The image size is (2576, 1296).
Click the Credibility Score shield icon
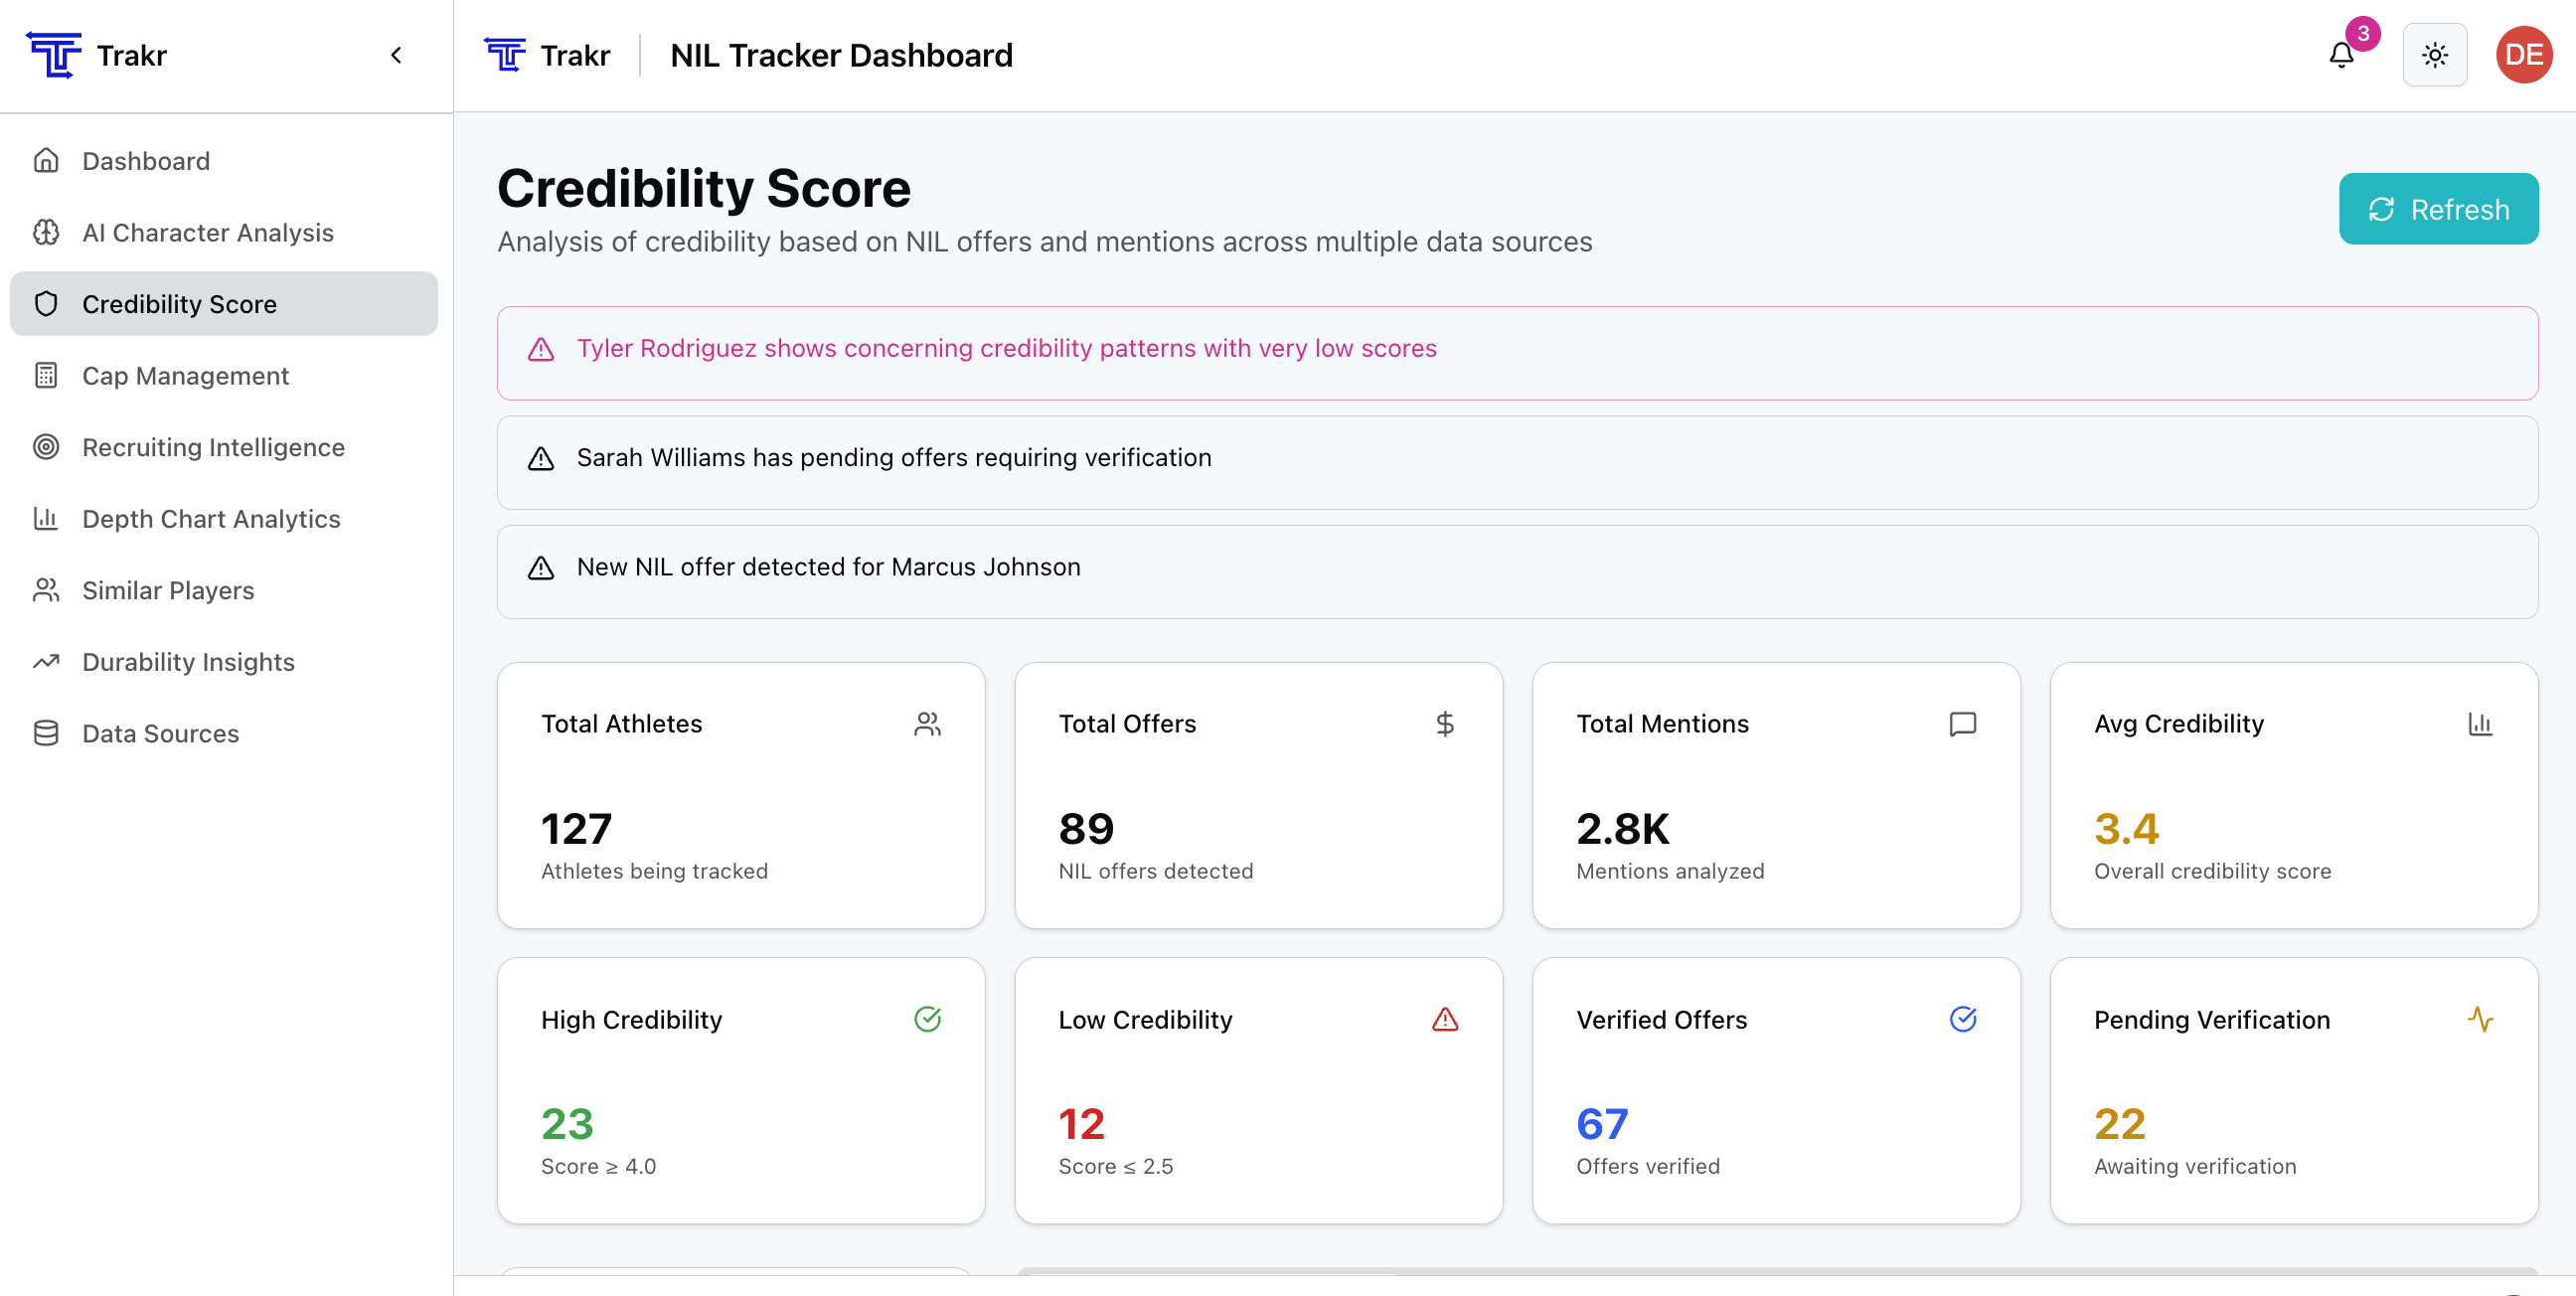coord(46,304)
